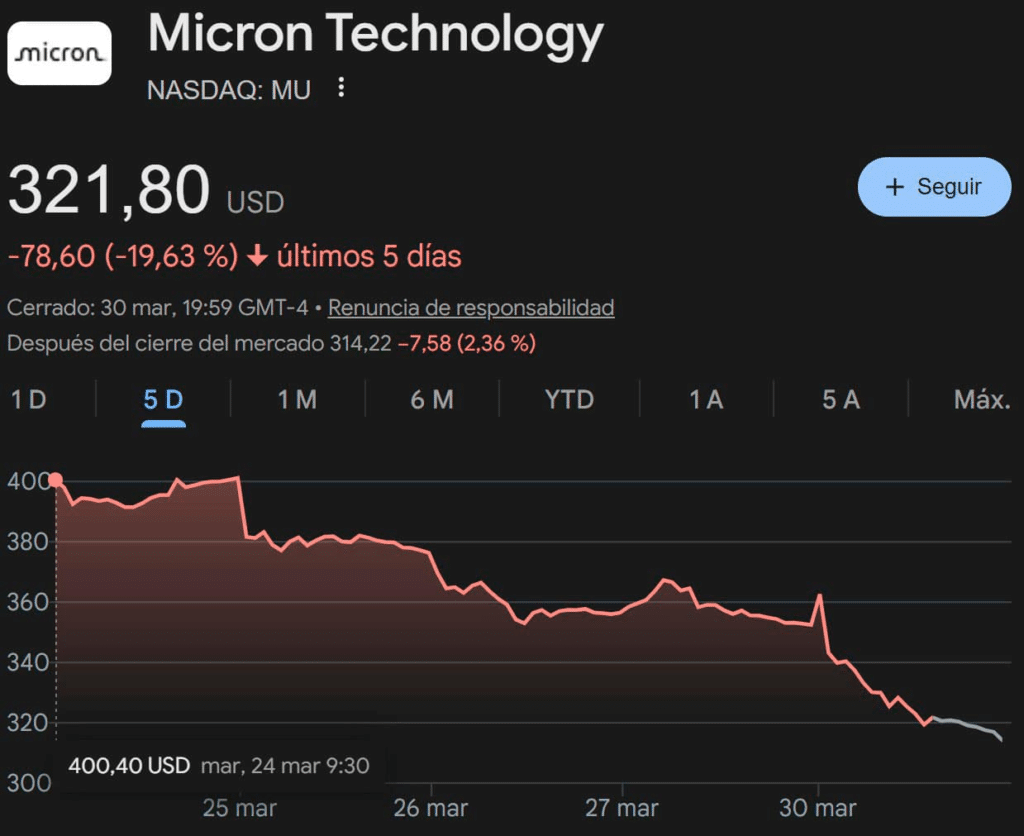This screenshot has height=836, width=1024.
Task: Select the Máx. maximum range
Action: point(983,399)
